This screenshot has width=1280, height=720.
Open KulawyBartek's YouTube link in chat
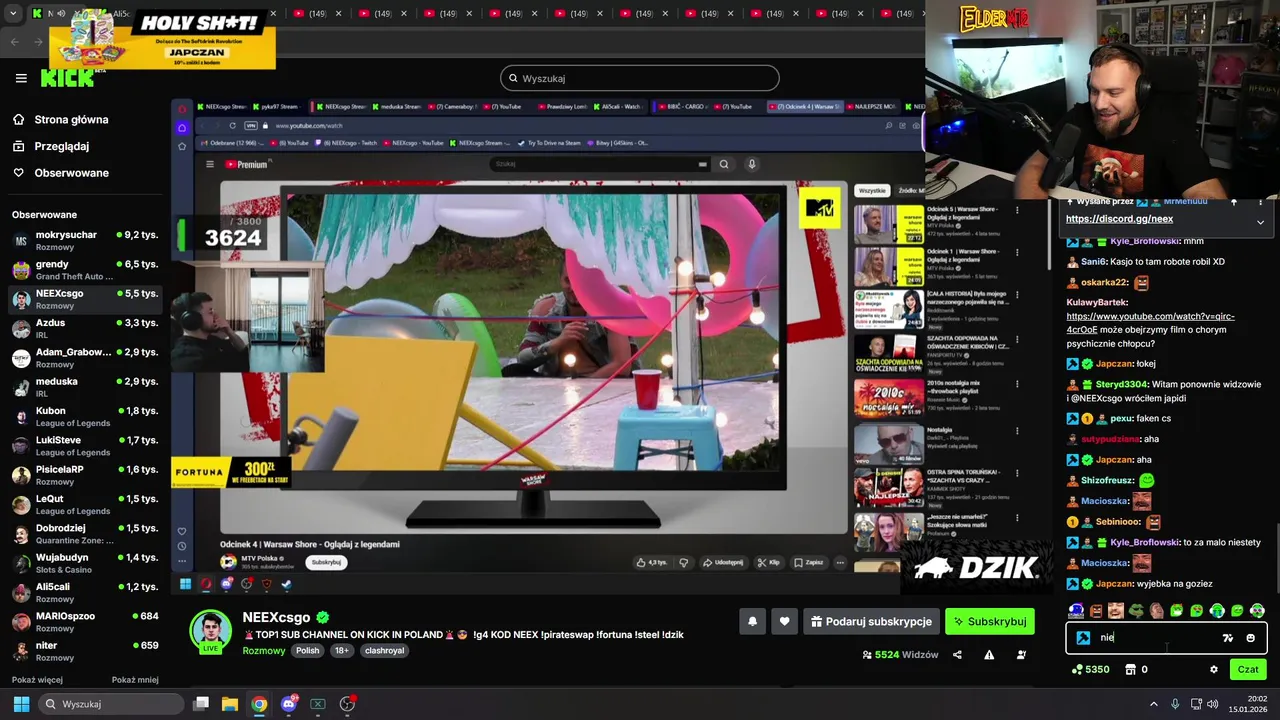pyautogui.click(x=1150, y=323)
